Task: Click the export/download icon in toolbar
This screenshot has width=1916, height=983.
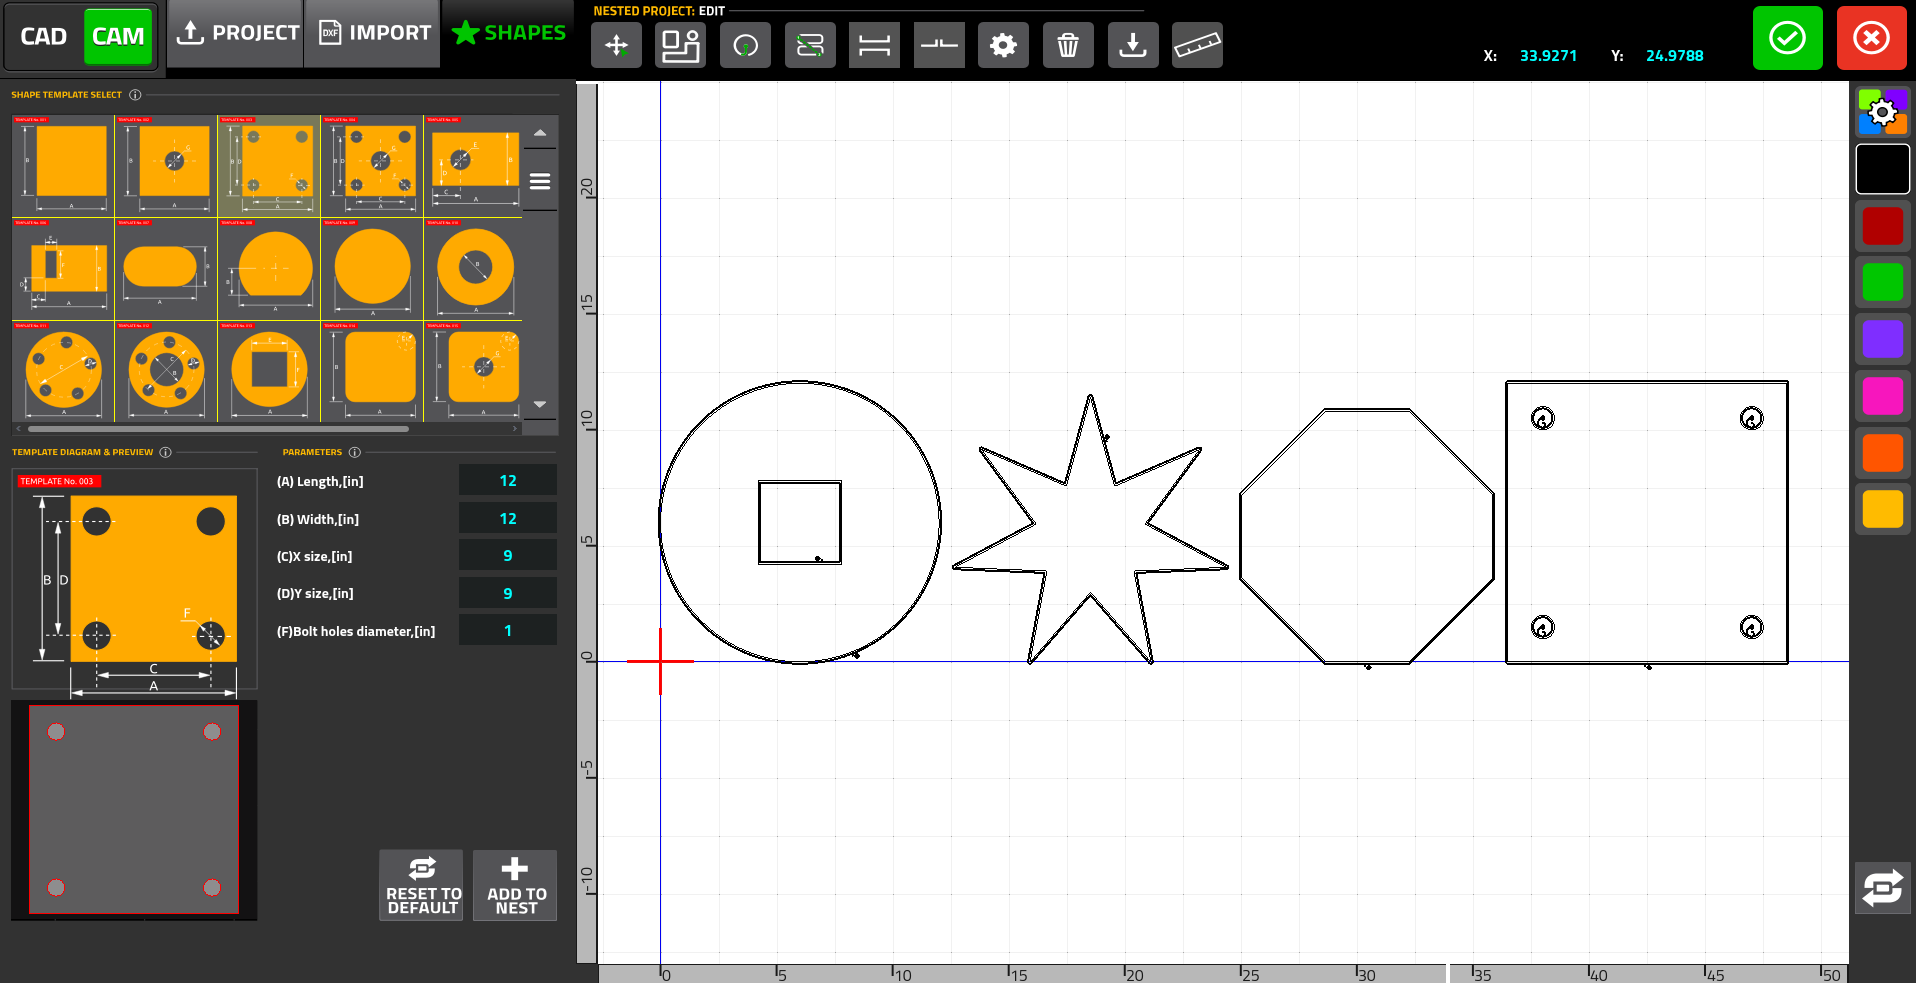Action: tap(1133, 45)
